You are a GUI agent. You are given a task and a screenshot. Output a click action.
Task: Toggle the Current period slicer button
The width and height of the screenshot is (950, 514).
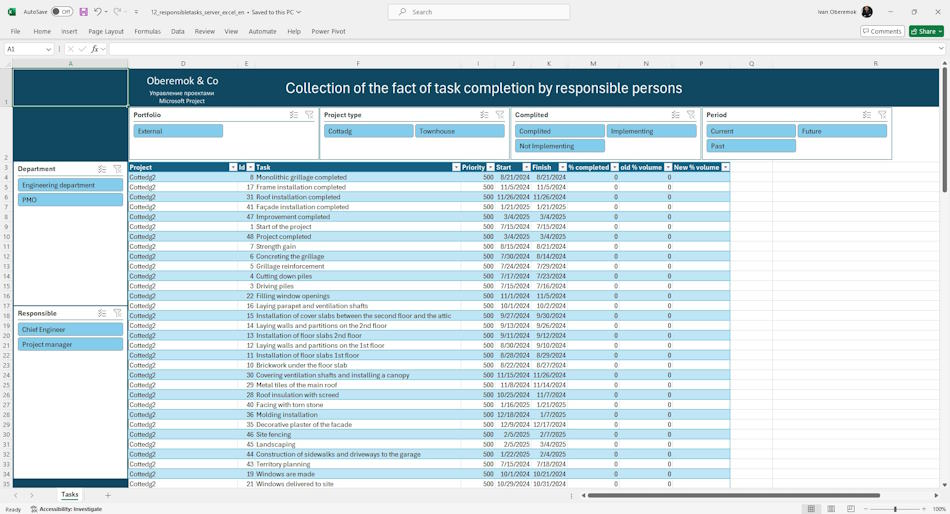(751, 131)
